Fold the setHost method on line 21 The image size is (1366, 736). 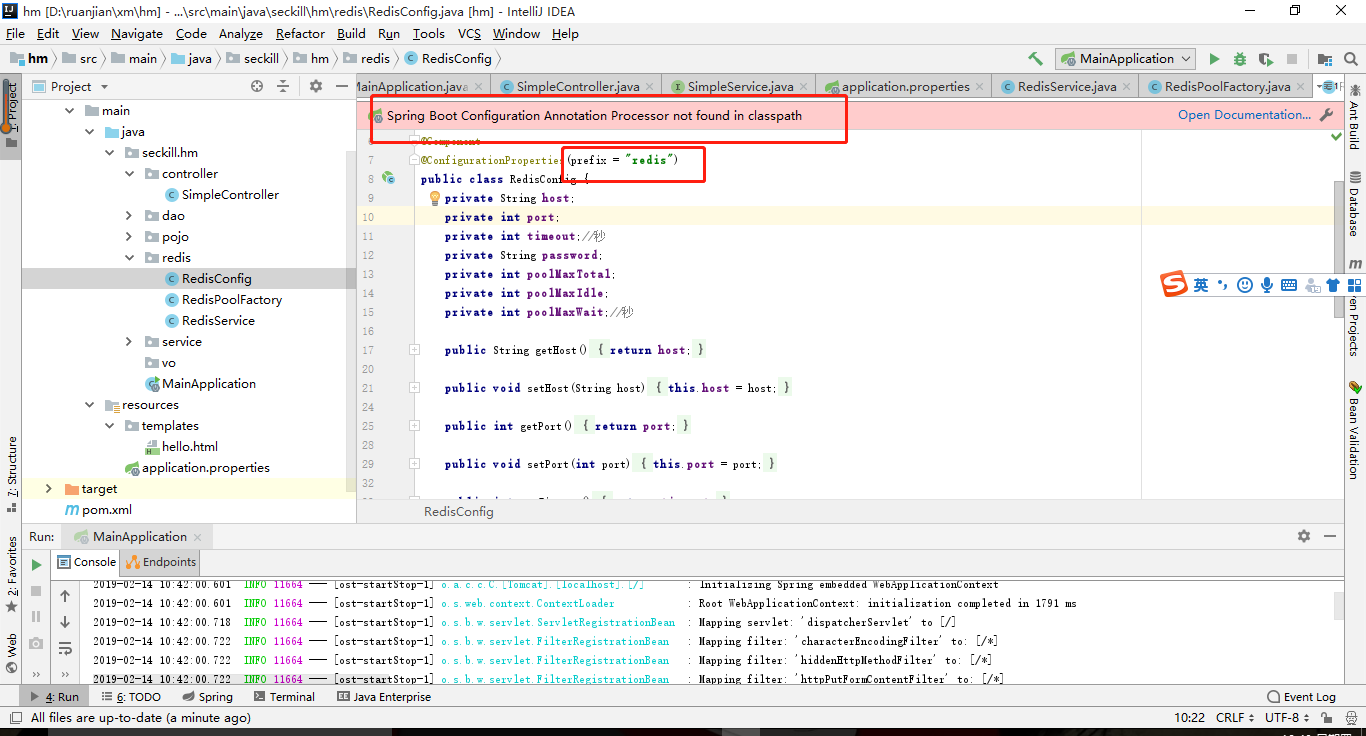[x=414, y=388]
